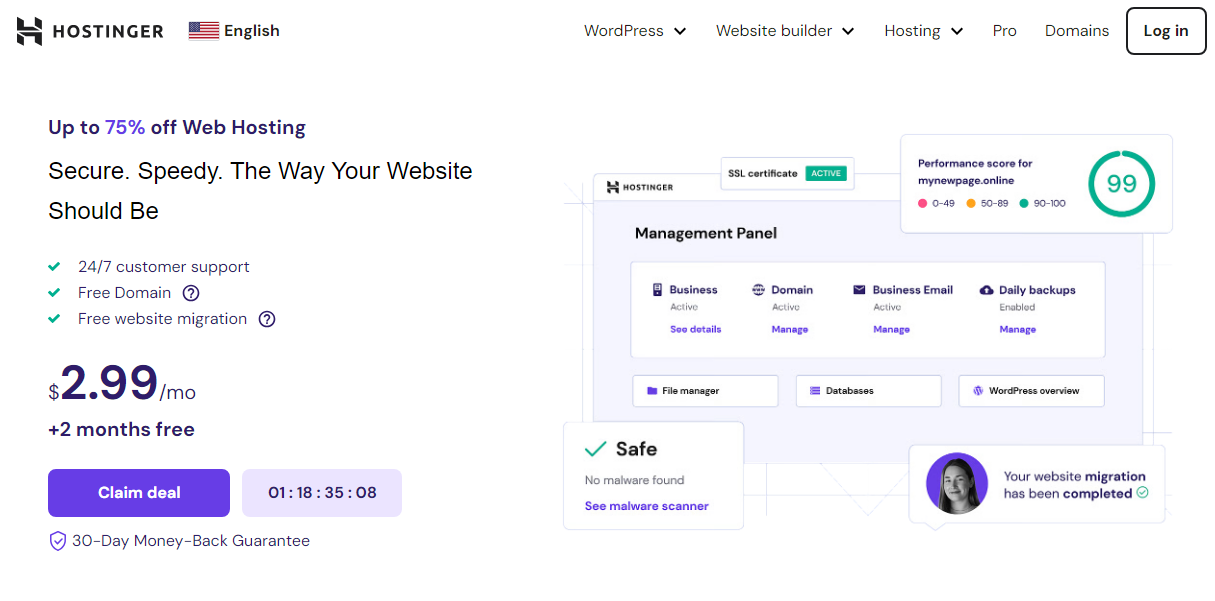Click the ACTIVE SSL certificate badge
Screen dimensions: 1215x601
826,173
